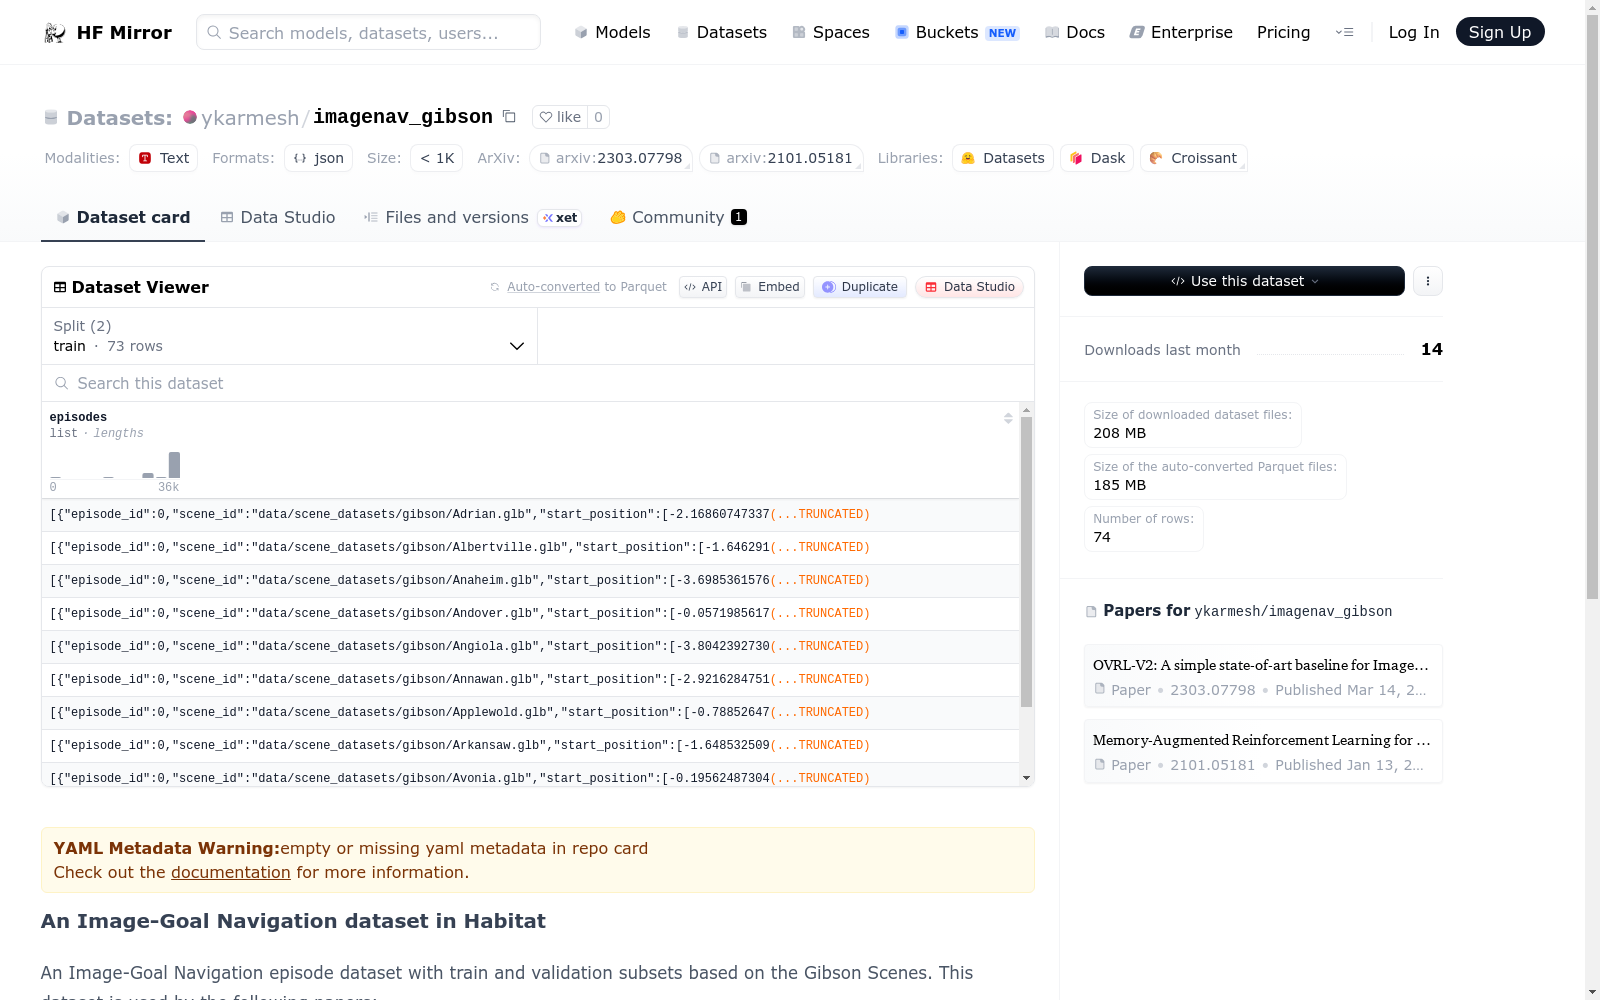1600x1000 pixels.
Task: Go to the Enterprise page
Action: pos(1181,33)
